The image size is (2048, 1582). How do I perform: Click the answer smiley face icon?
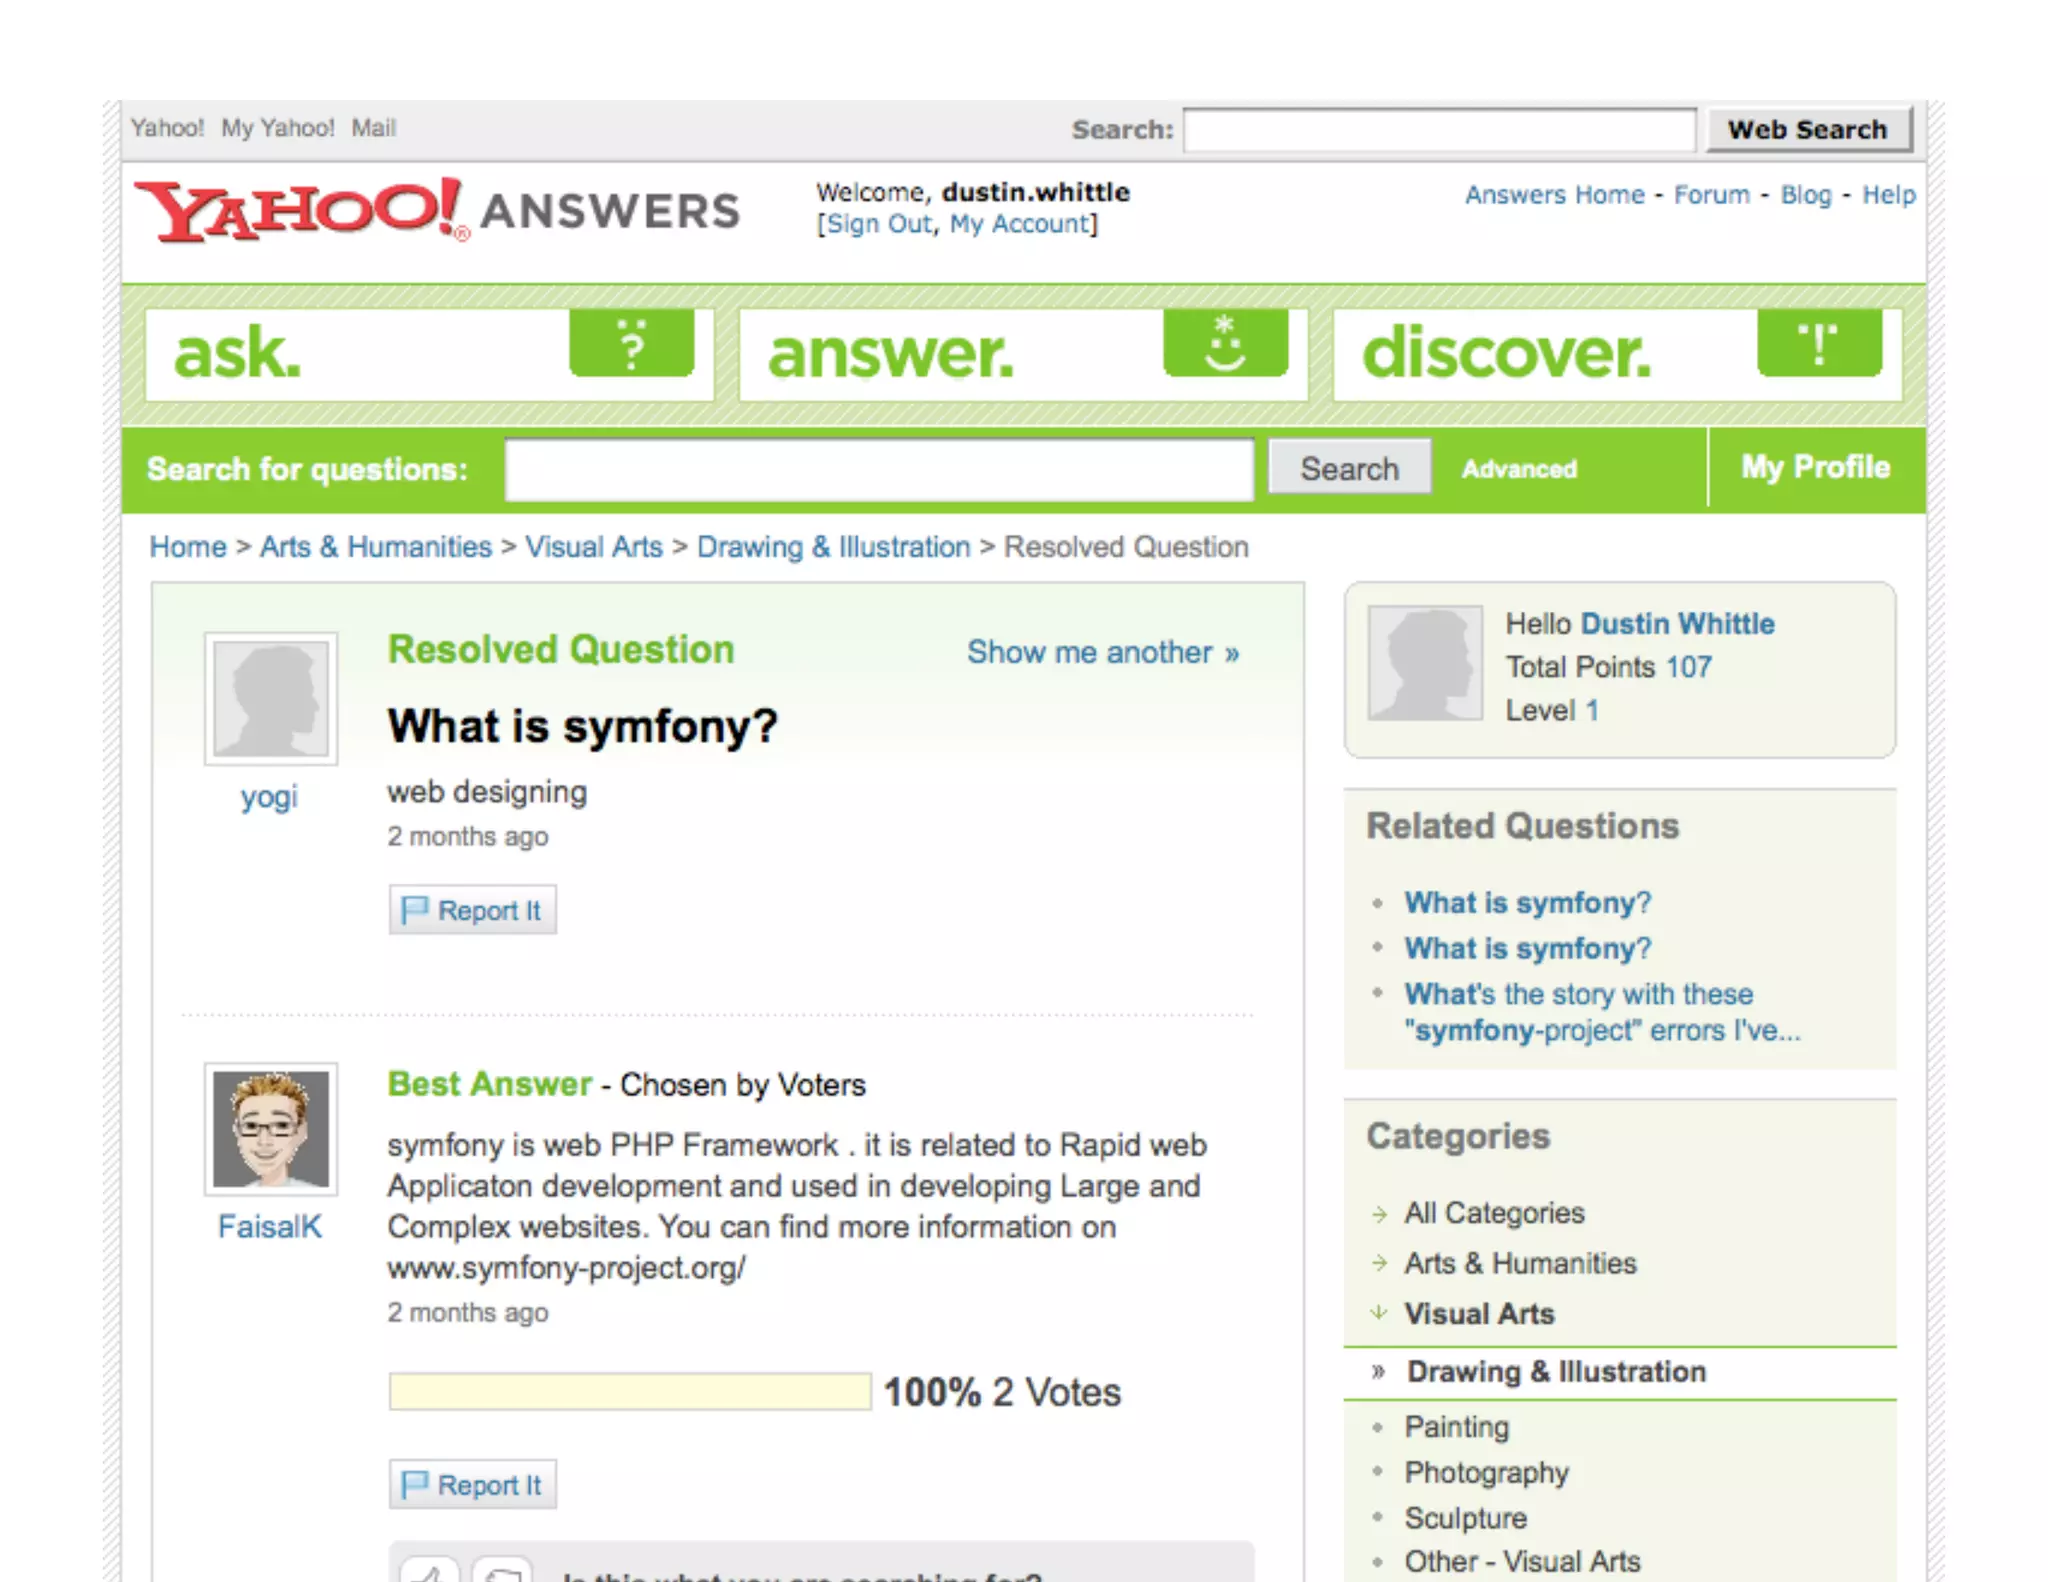[1226, 343]
